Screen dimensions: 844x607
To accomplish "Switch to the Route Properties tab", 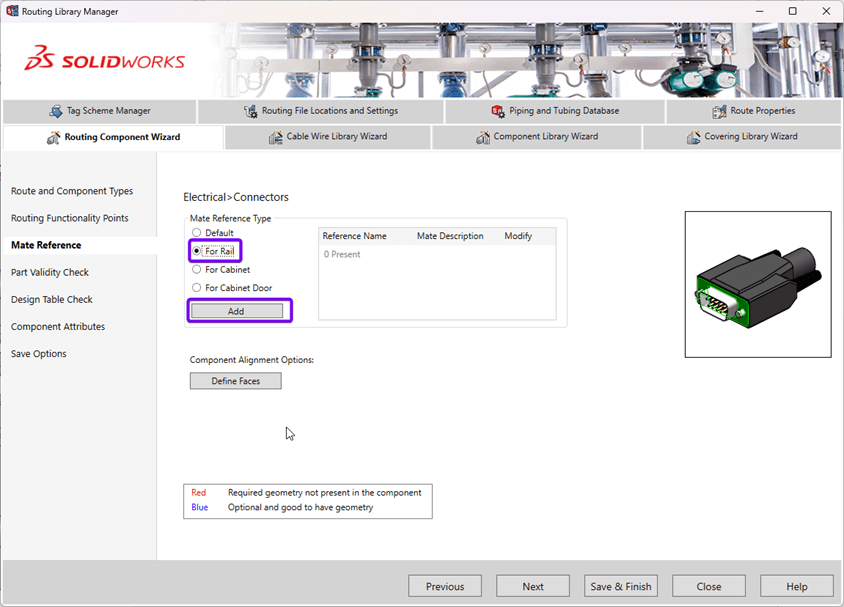I will 754,111.
